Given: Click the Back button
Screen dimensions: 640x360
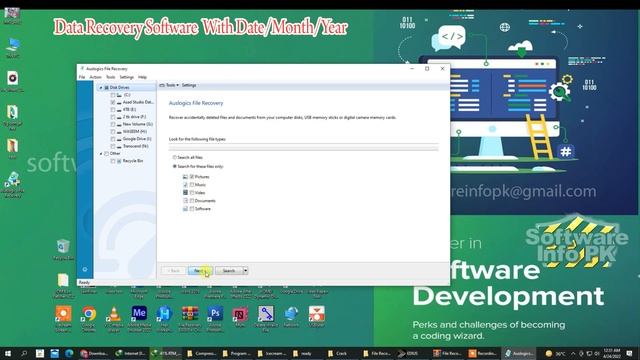Looking at the screenshot, I should coord(173,271).
